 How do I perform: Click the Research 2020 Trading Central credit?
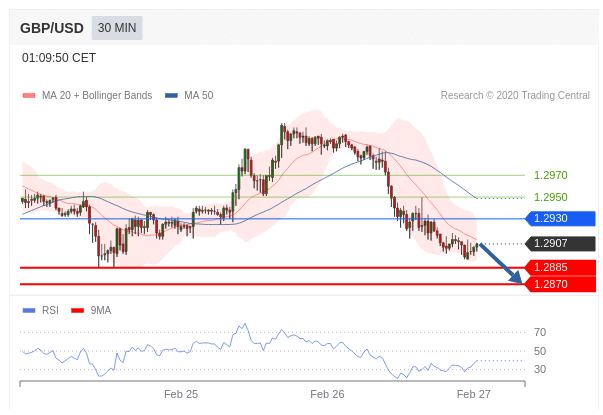pos(515,95)
